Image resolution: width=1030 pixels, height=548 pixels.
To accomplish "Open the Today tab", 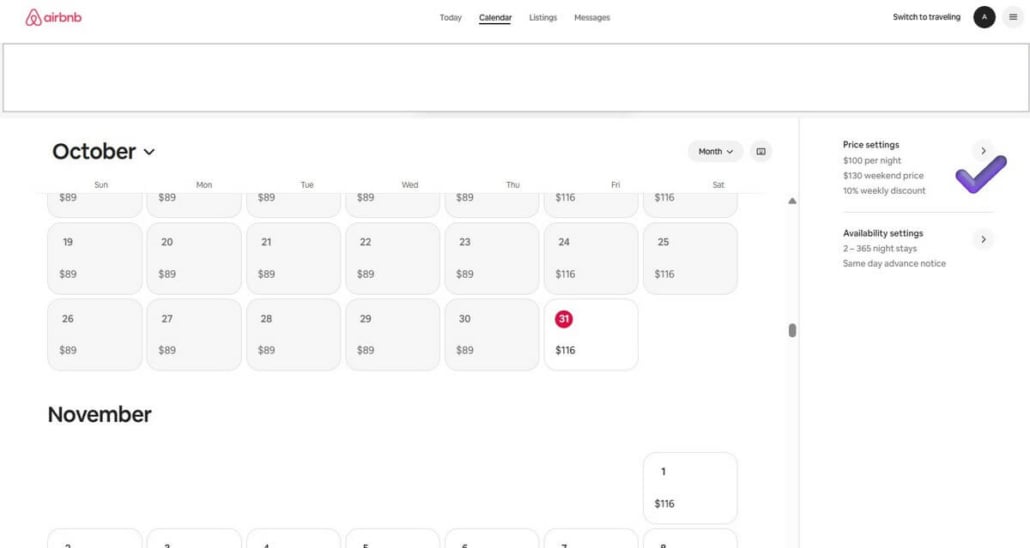I will pyautogui.click(x=451, y=18).
